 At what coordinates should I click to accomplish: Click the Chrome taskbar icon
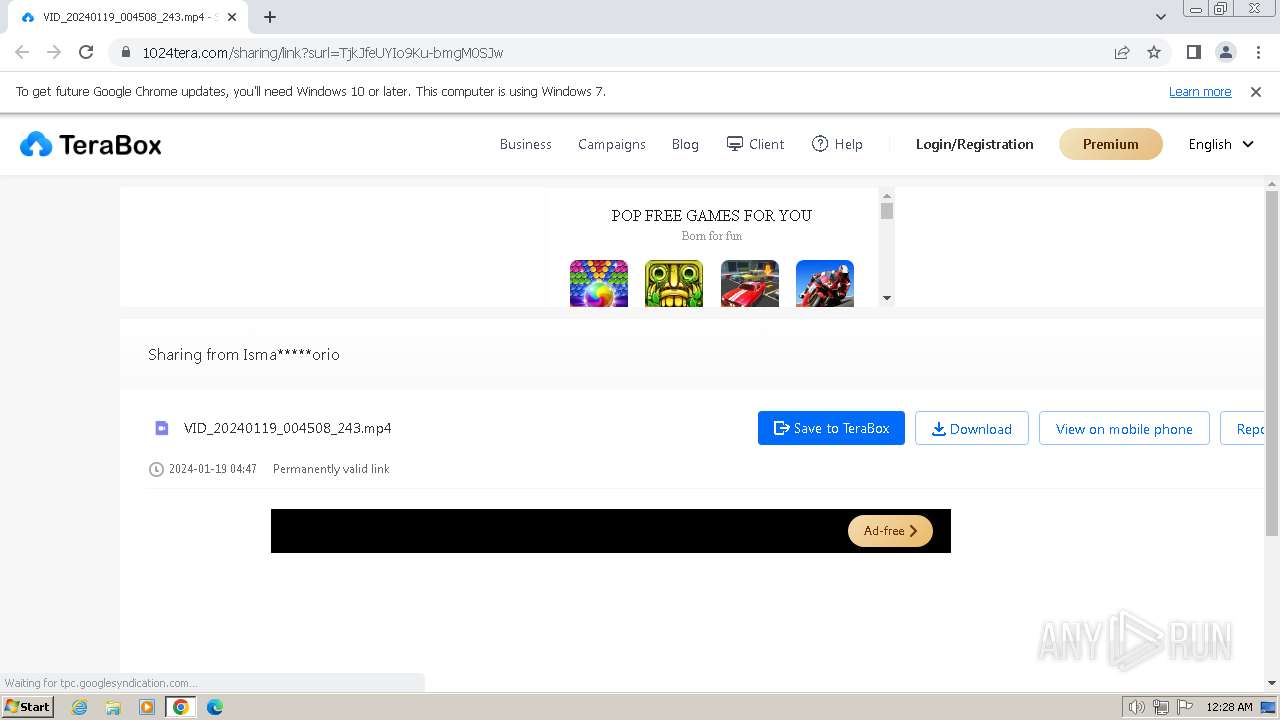180,706
